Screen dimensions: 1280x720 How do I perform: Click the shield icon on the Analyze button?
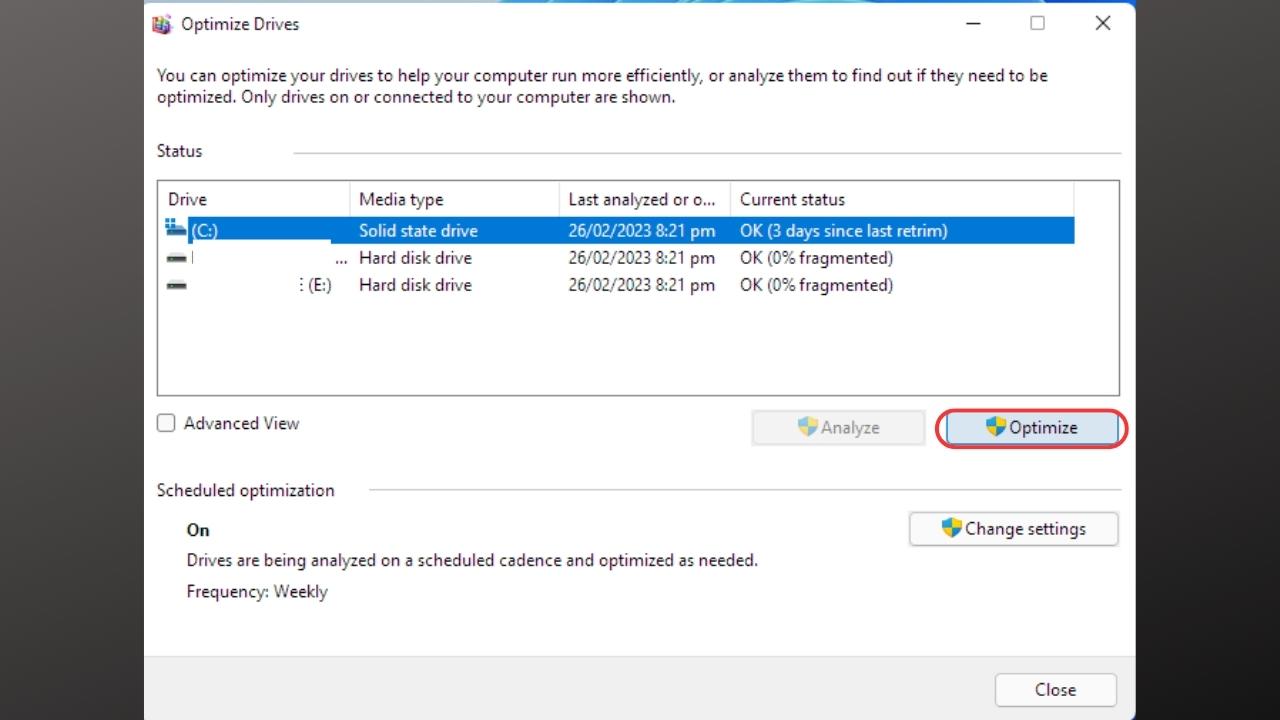[807, 427]
